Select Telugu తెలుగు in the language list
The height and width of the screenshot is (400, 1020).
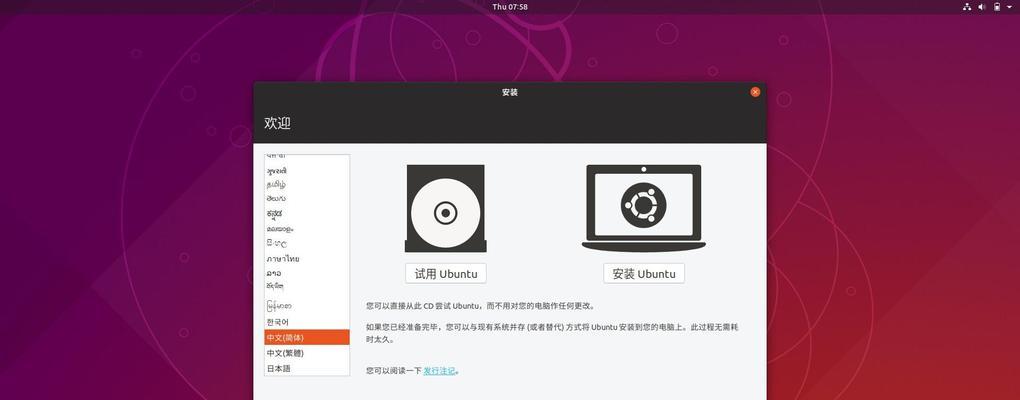pyautogui.click(x=307, y=198)
